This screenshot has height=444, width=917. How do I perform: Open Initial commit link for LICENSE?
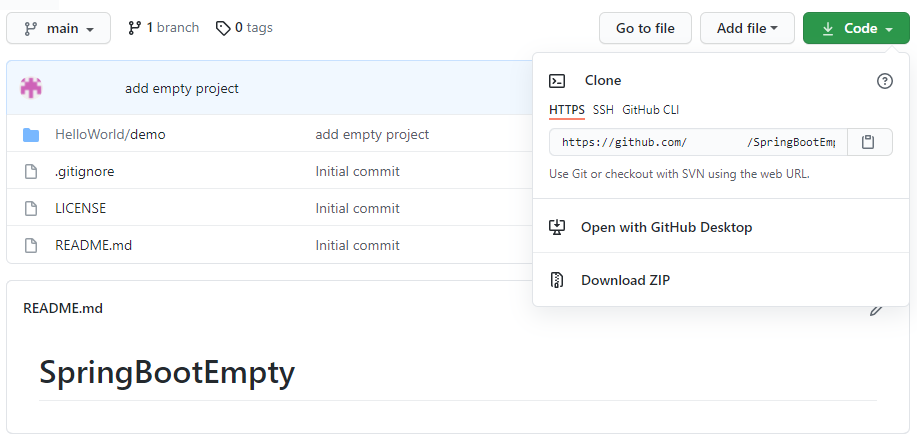point(357,208)
